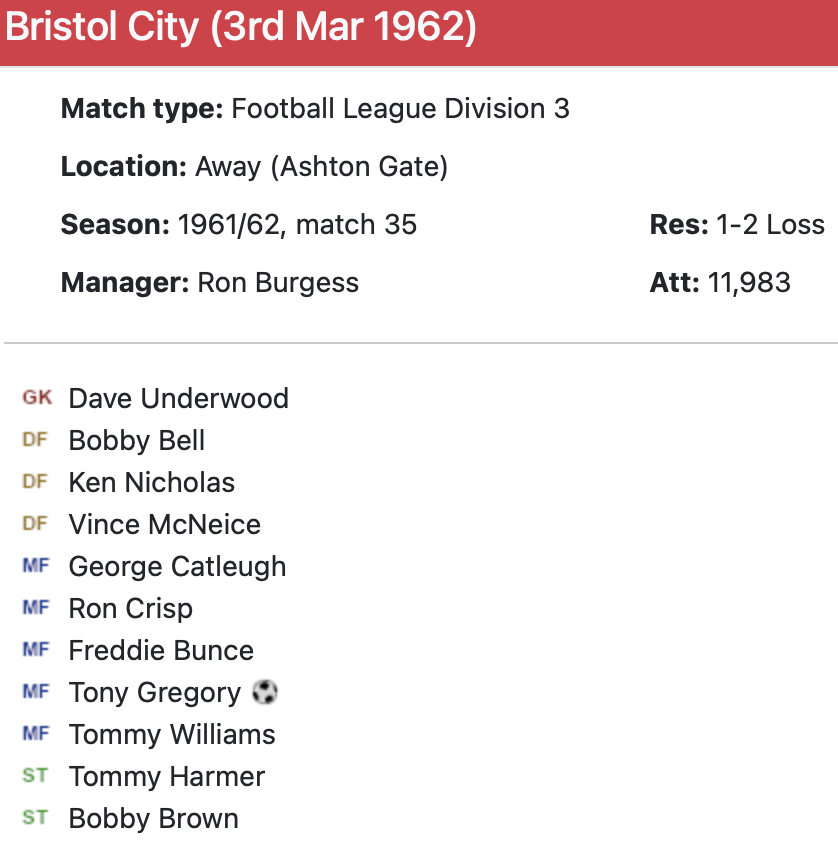Click the 1-2 Loss result
Viewport: 838px width, 852px height.
[x=770, y=225]
